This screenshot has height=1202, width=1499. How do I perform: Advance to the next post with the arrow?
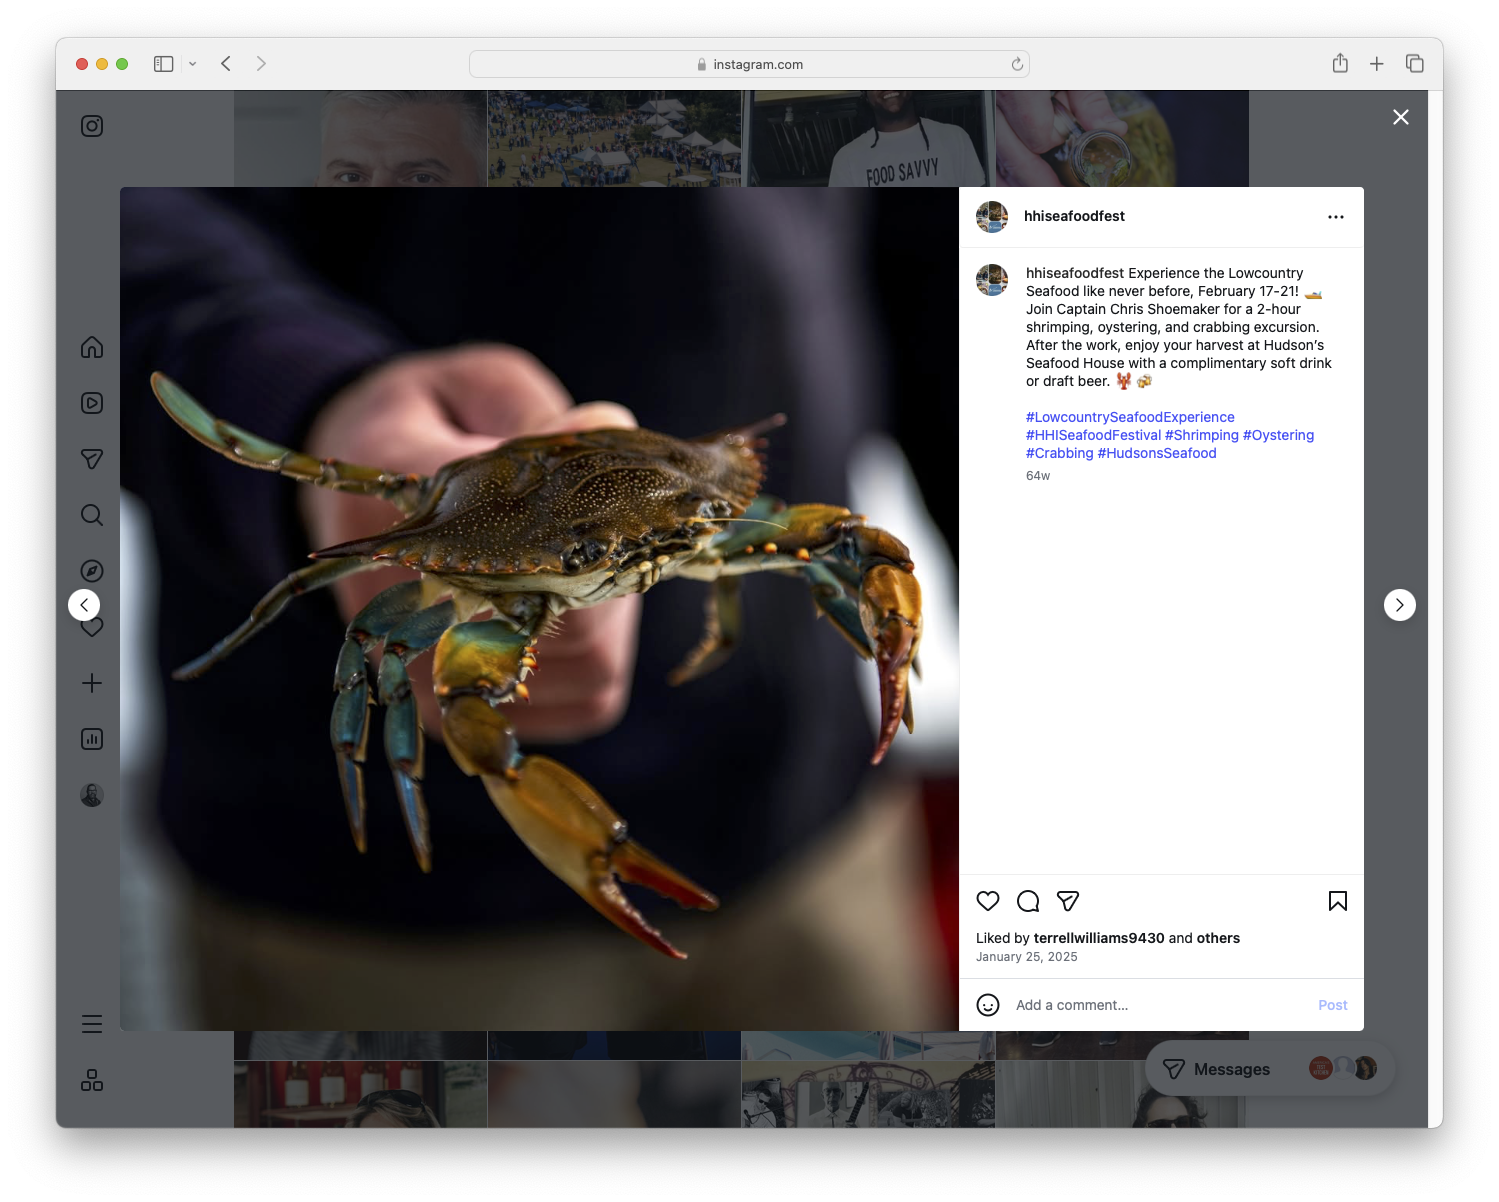click(1399, 605)
